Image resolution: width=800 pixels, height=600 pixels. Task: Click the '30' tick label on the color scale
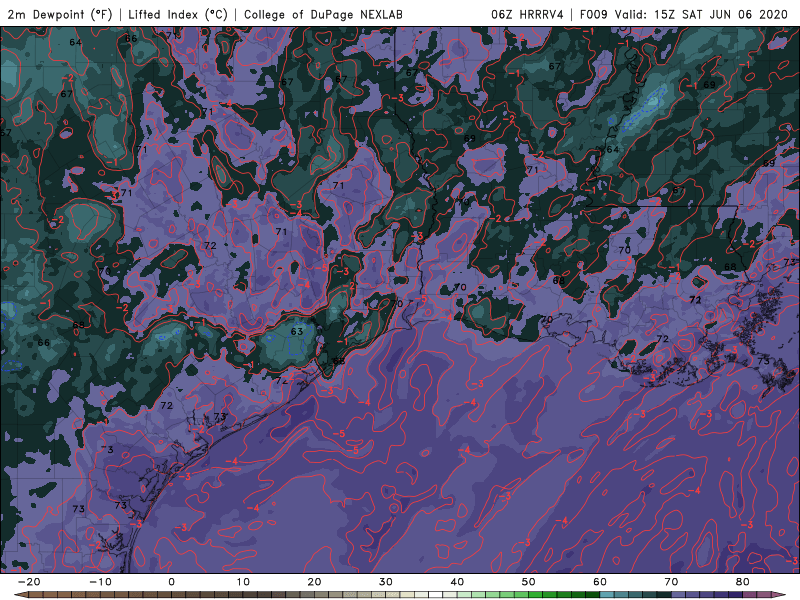pos(386,582)
